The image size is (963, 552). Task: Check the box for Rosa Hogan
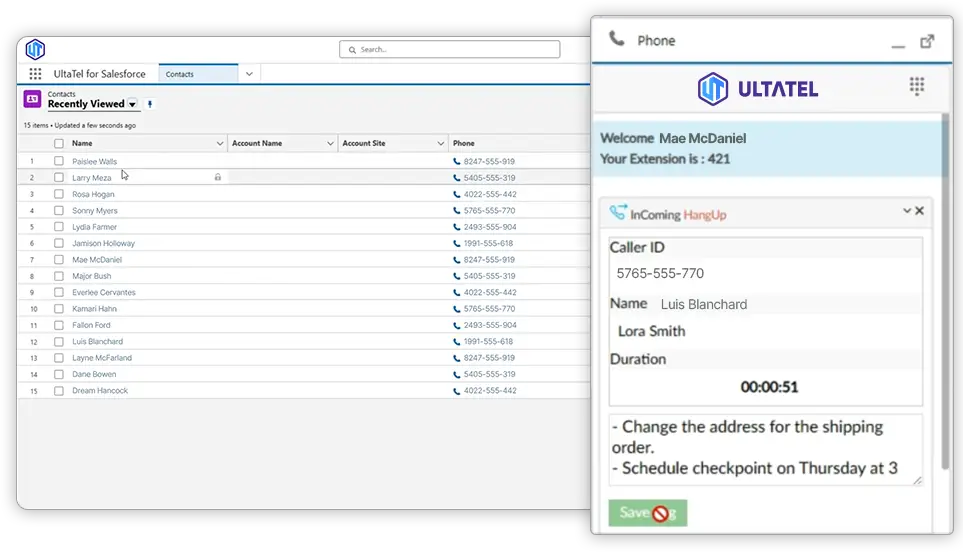tap(59, 194)
